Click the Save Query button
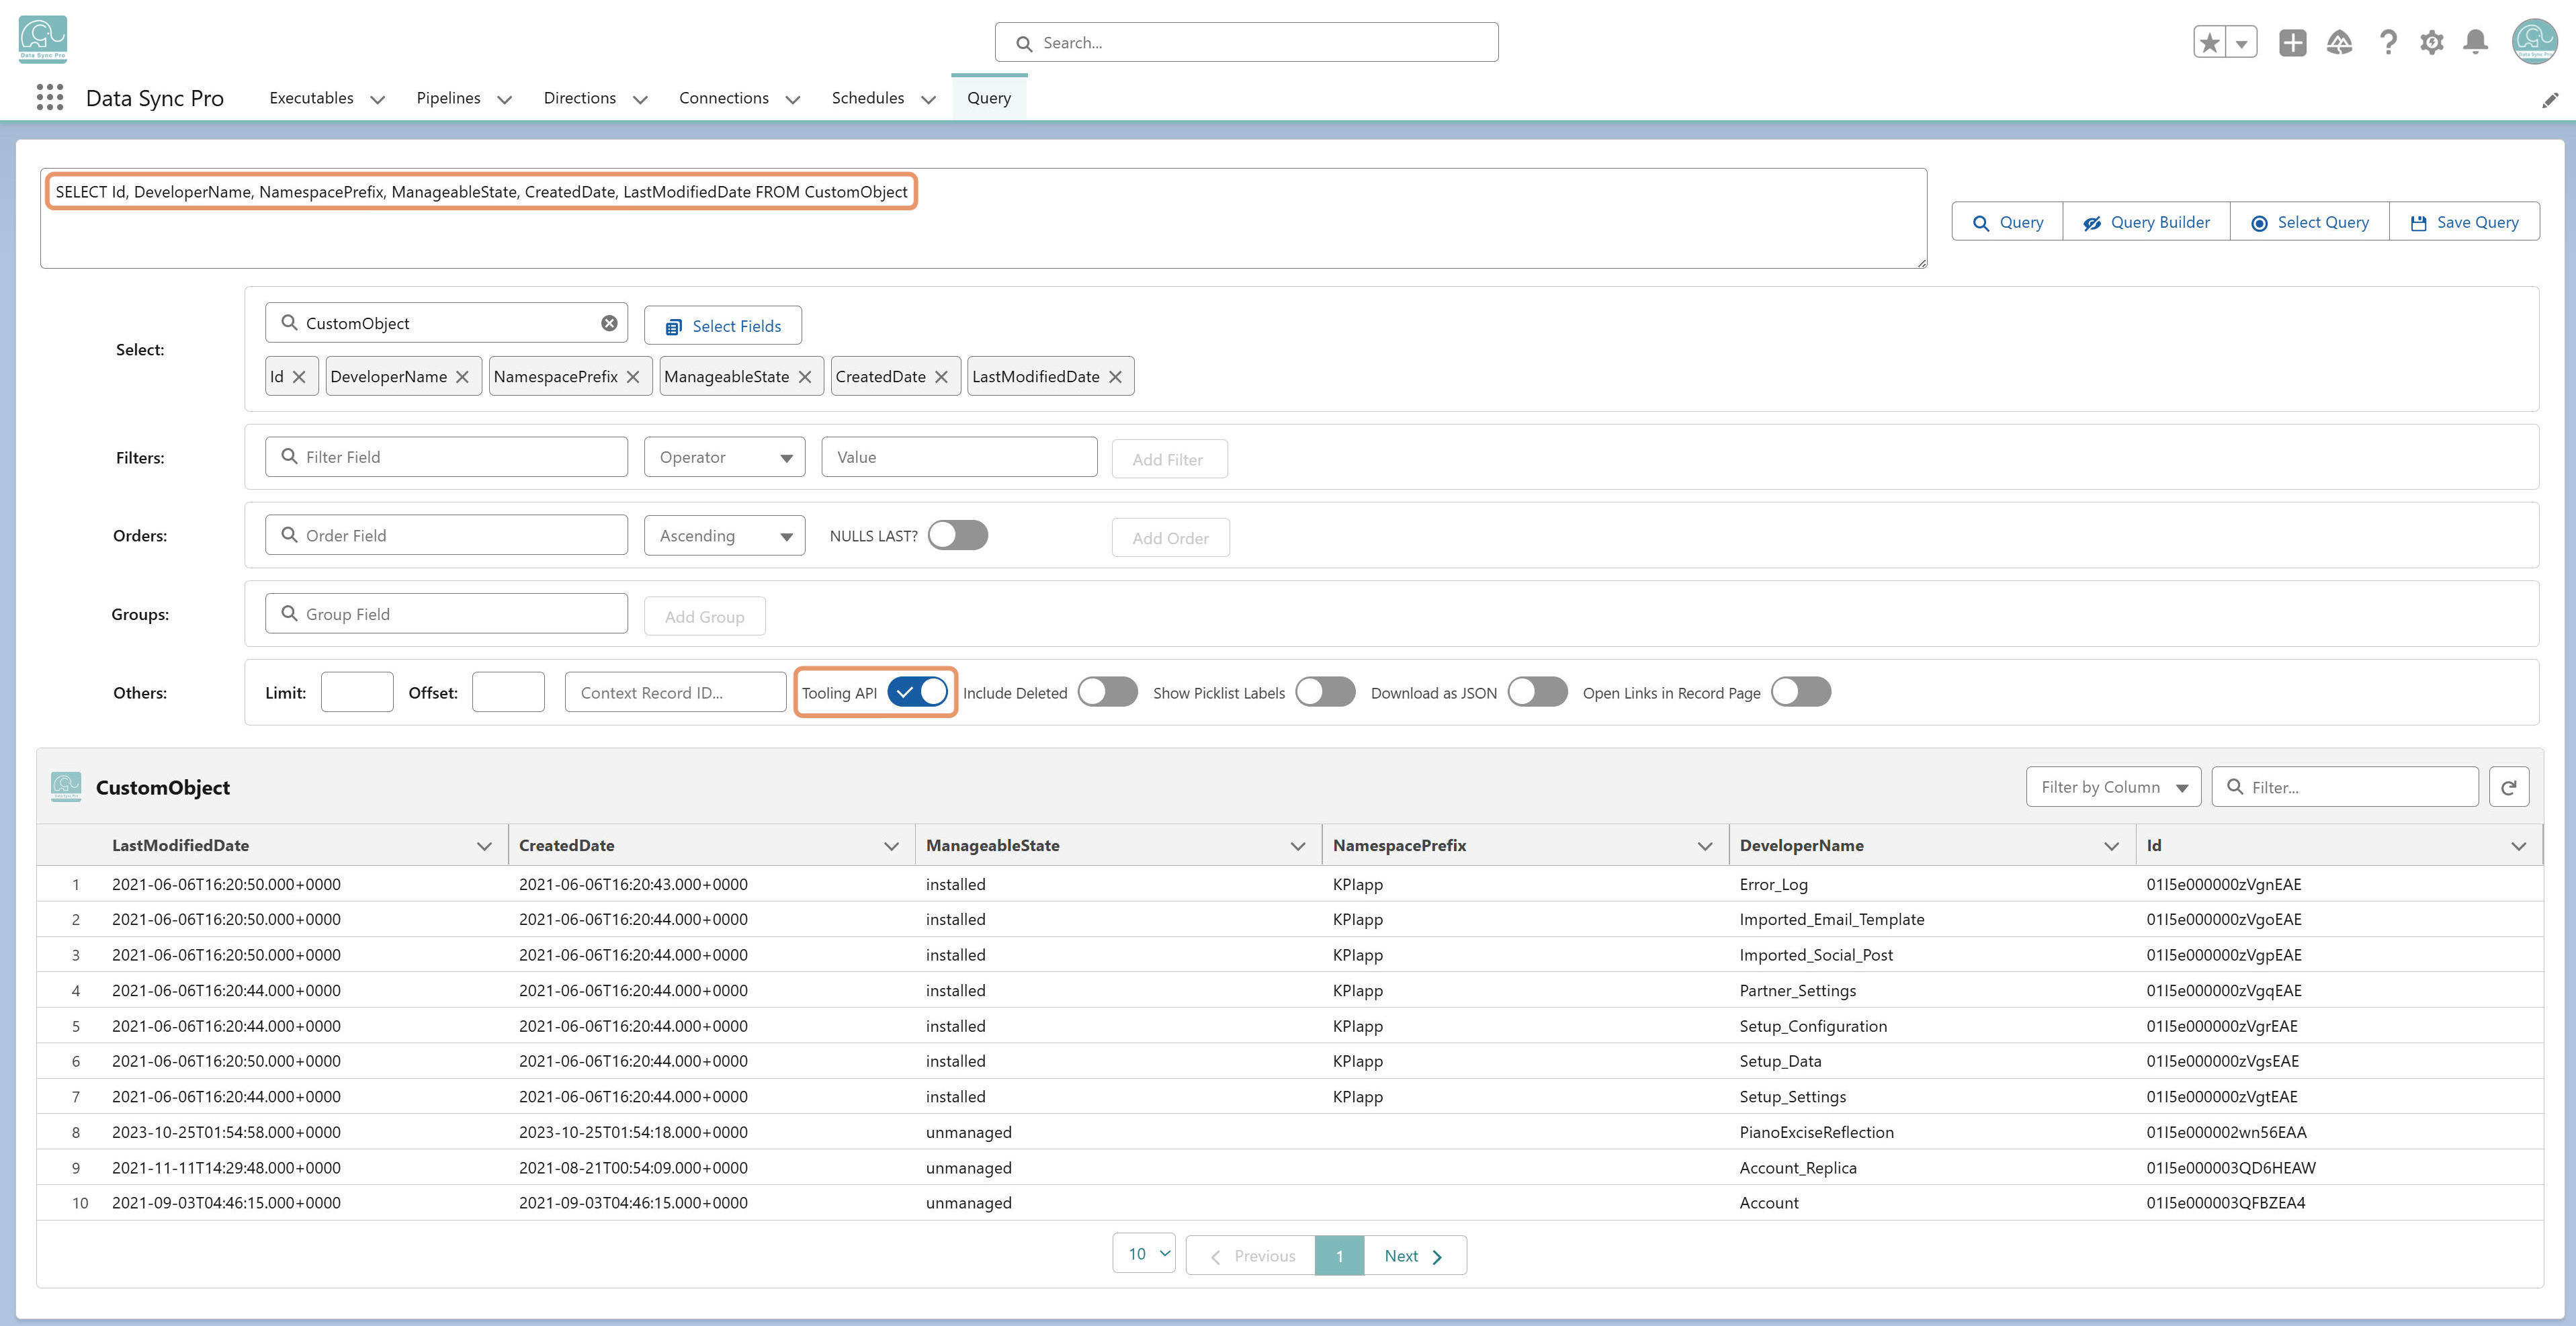The width and height of the screenshot is (2576, 1326). [x=2464, y=222]
